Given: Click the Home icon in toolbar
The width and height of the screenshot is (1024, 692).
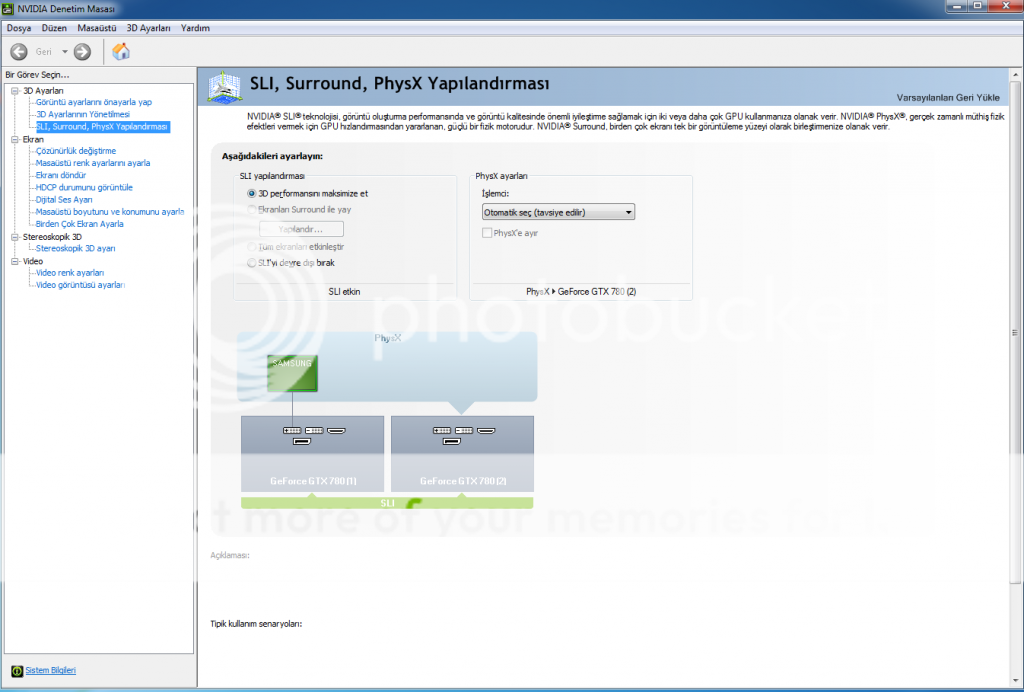Looking at the screenshot, I should [x=121, y=52].
